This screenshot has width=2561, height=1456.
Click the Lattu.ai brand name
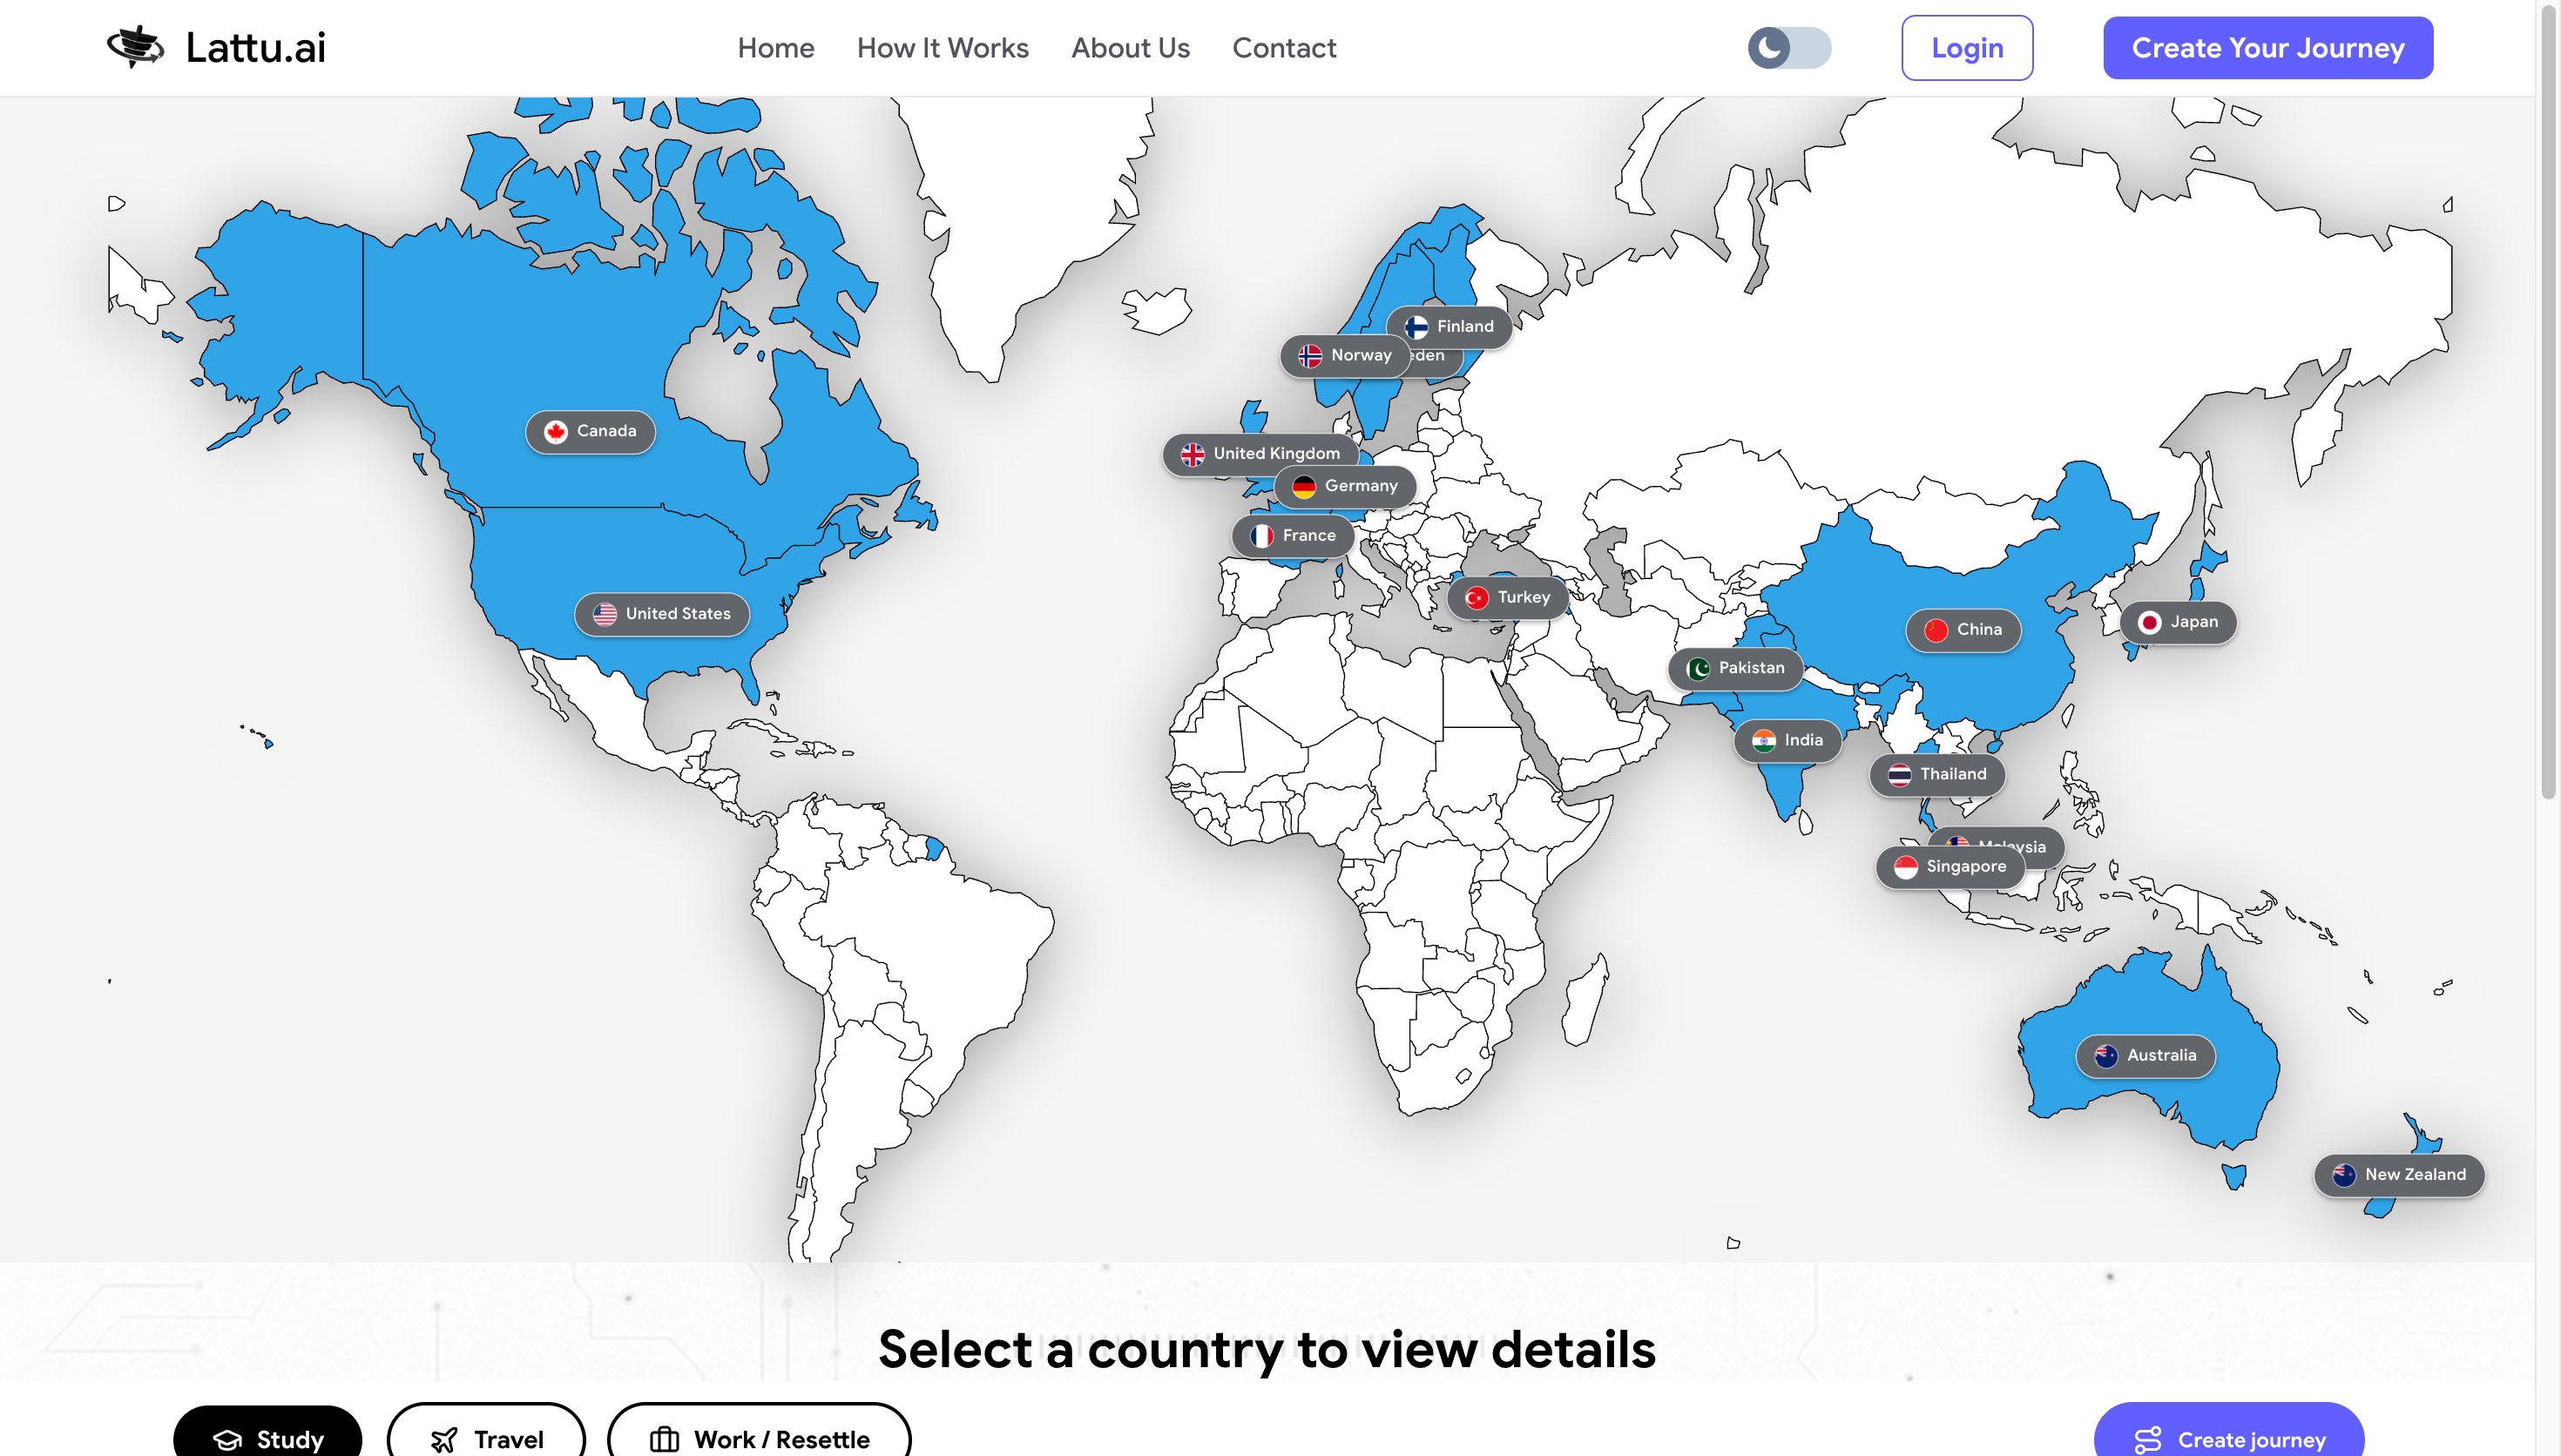pyautogui.click(x=255, y=47)
